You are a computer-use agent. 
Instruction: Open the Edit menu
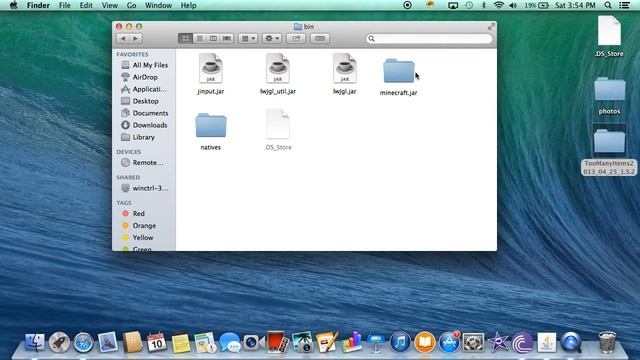point(86,5)
